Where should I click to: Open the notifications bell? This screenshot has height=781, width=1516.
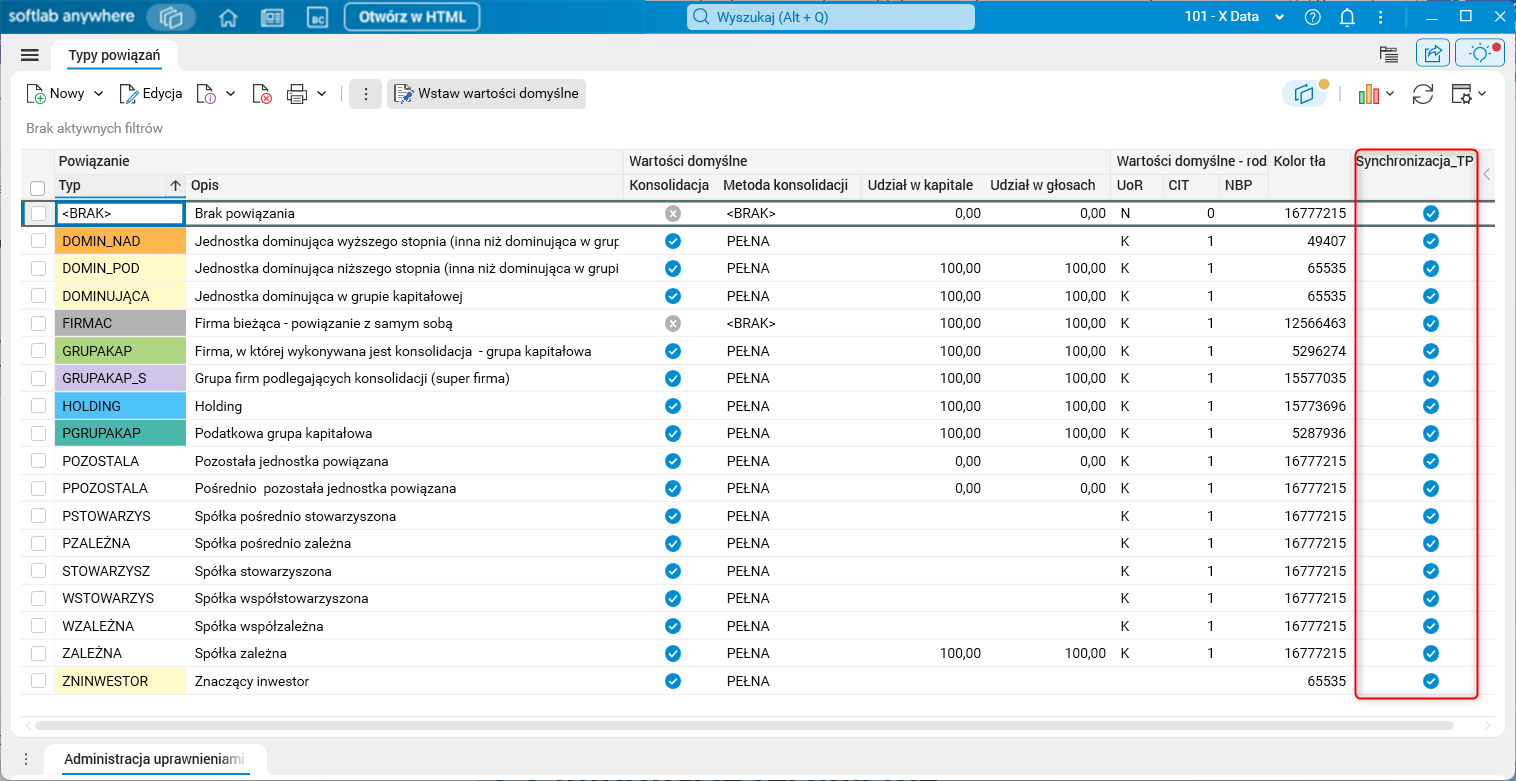tap(1347, 17)
